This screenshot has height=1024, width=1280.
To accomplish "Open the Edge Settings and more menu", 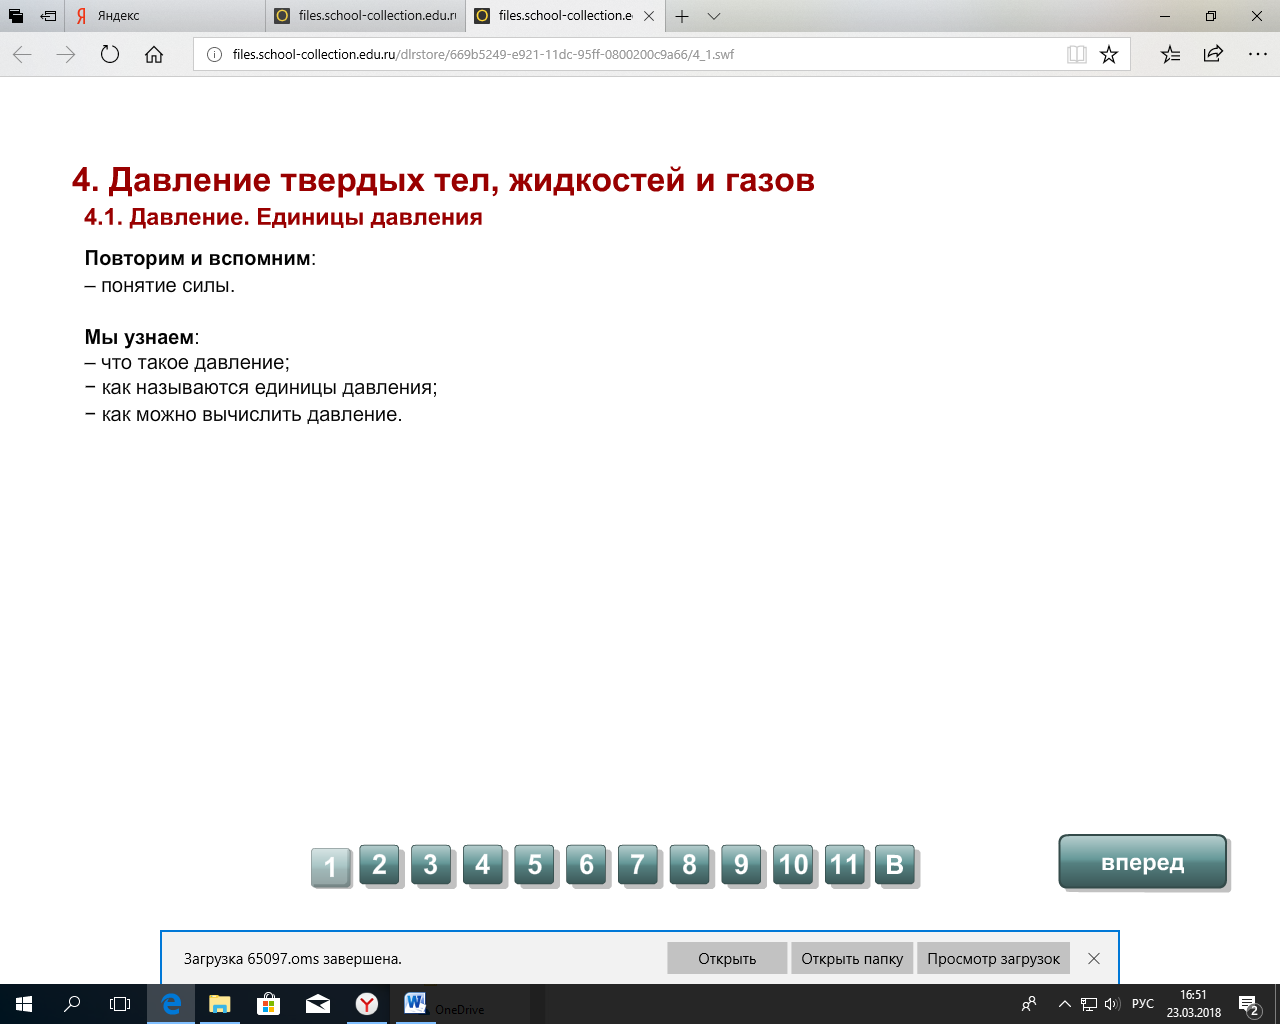I will point(1258,55).
